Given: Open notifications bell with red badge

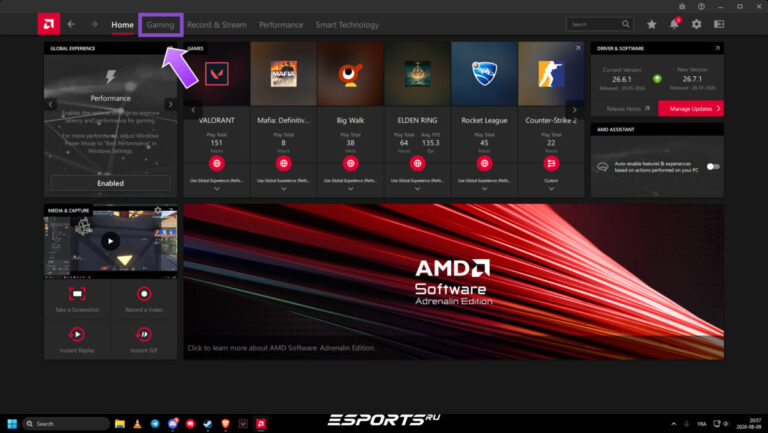Looking at the screenshot, I should point(674,24).
